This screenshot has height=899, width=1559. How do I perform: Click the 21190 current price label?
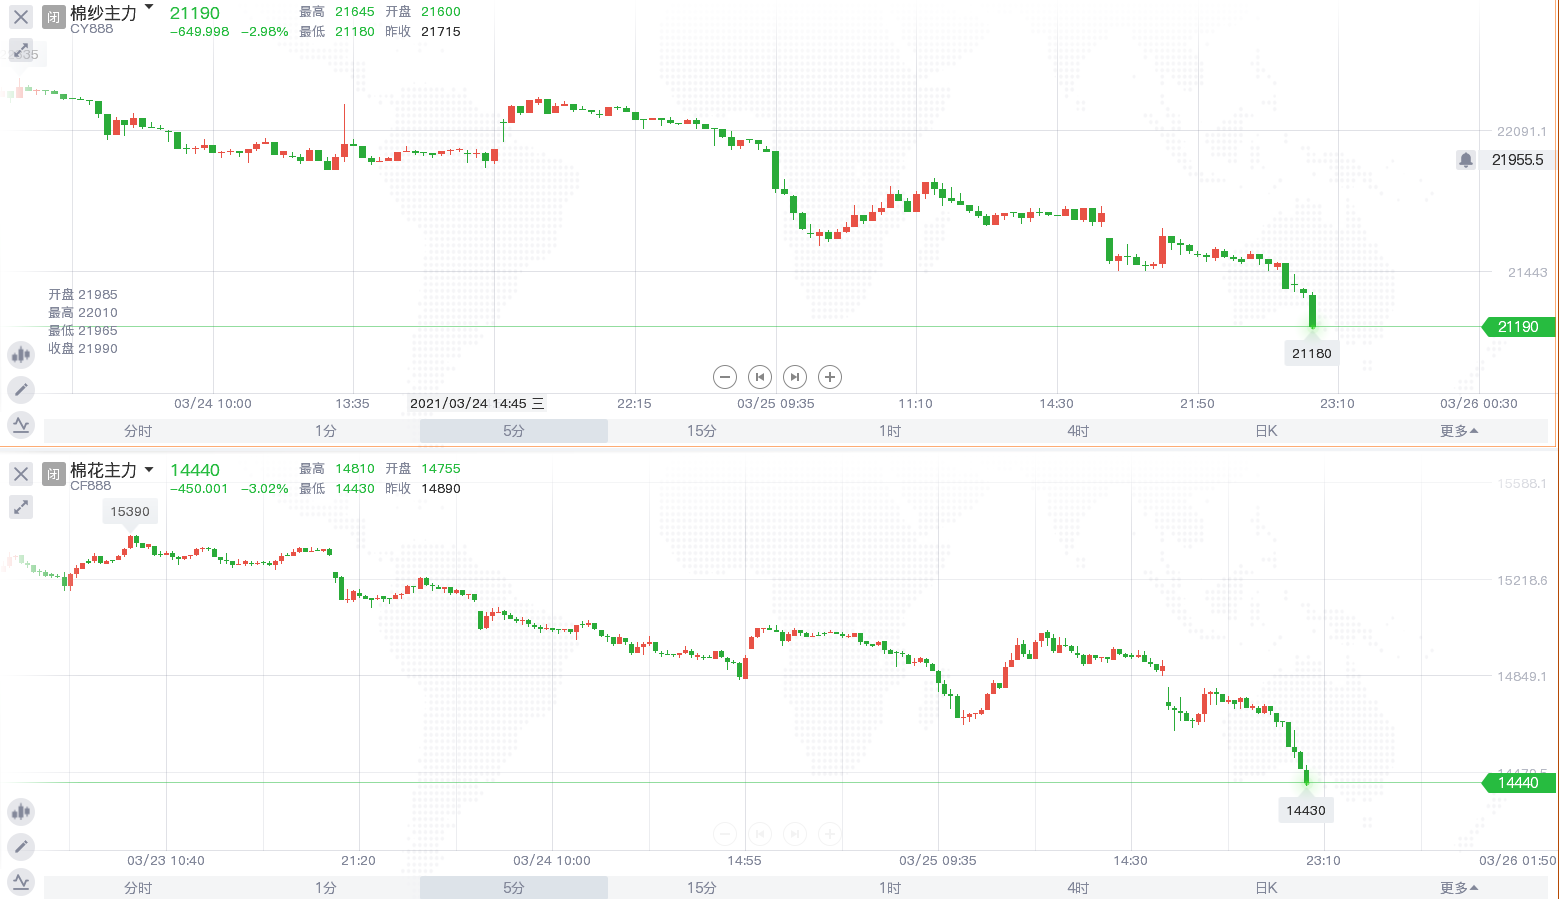tap(1518, 327)
